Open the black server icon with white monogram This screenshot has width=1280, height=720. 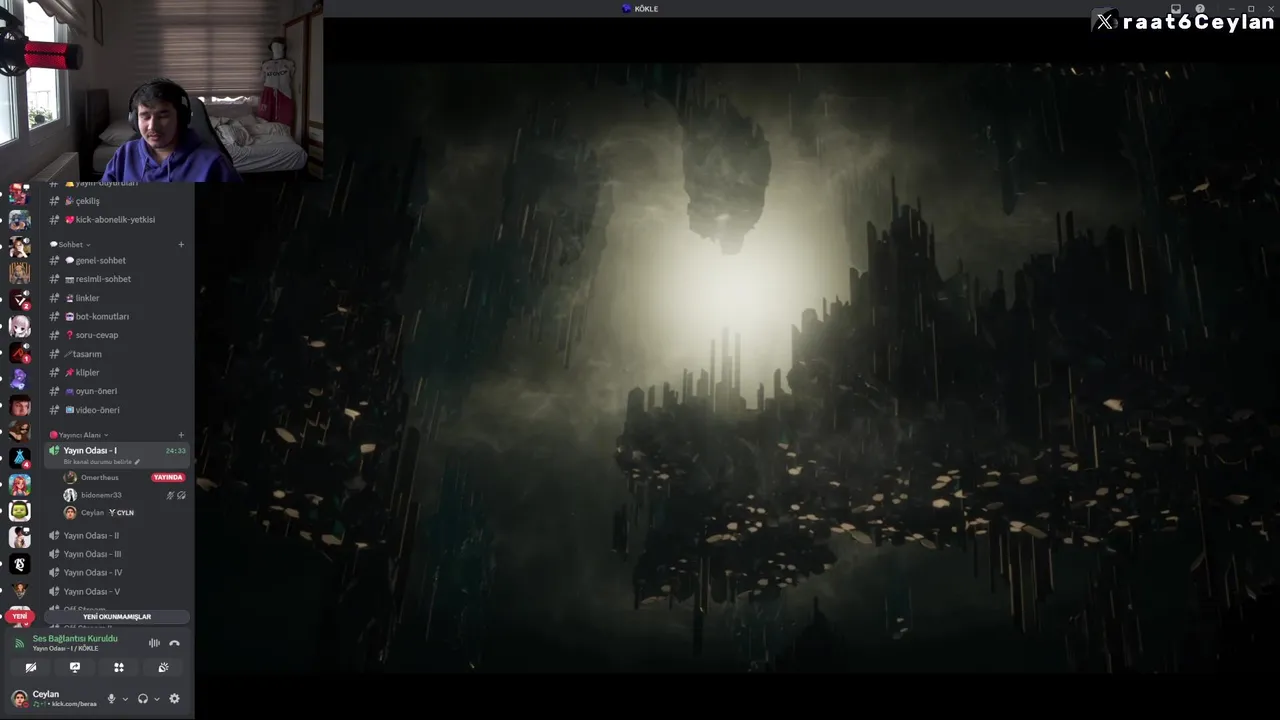(20, 565)
